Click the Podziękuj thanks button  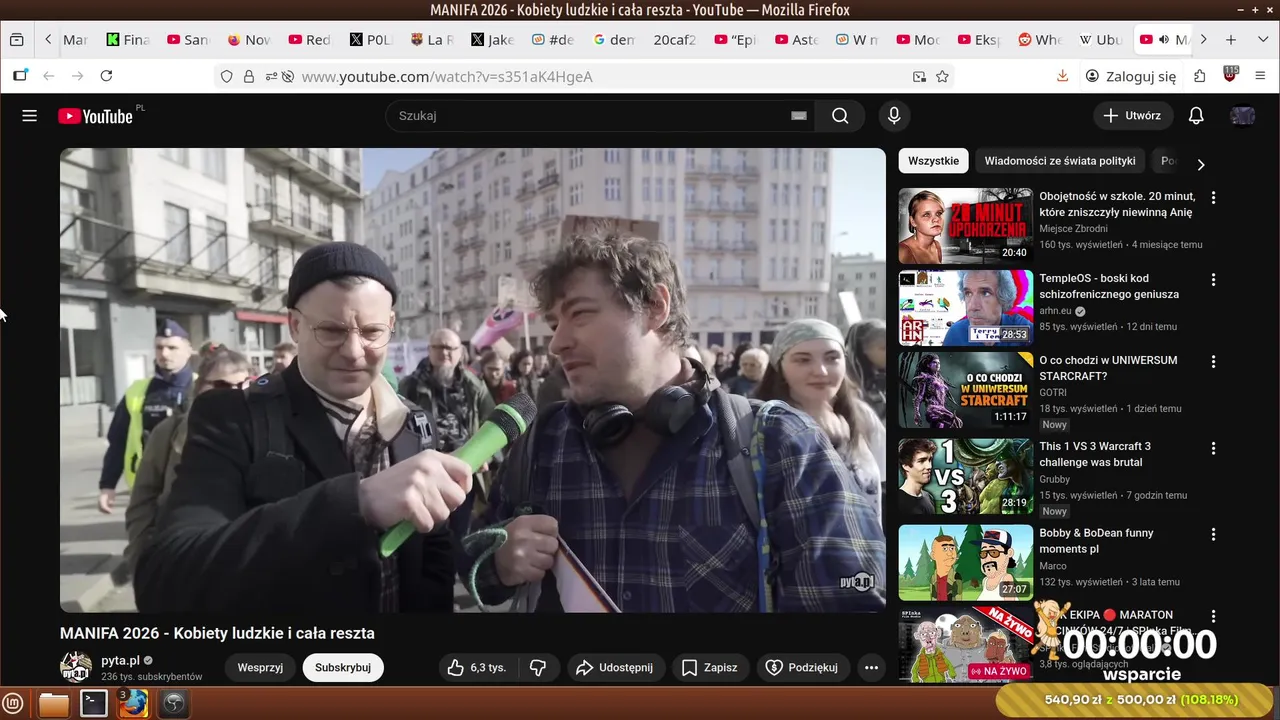click(x=804, y=668)
